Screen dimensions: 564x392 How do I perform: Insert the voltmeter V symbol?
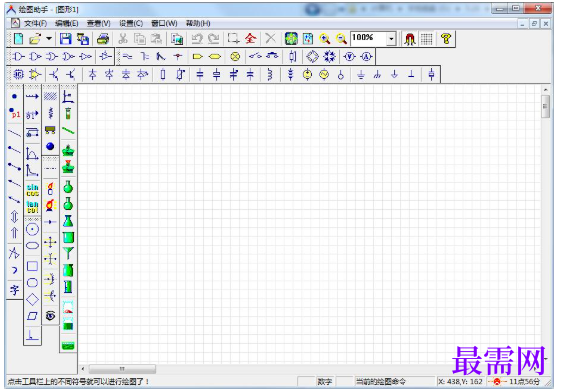pos(349,56)
